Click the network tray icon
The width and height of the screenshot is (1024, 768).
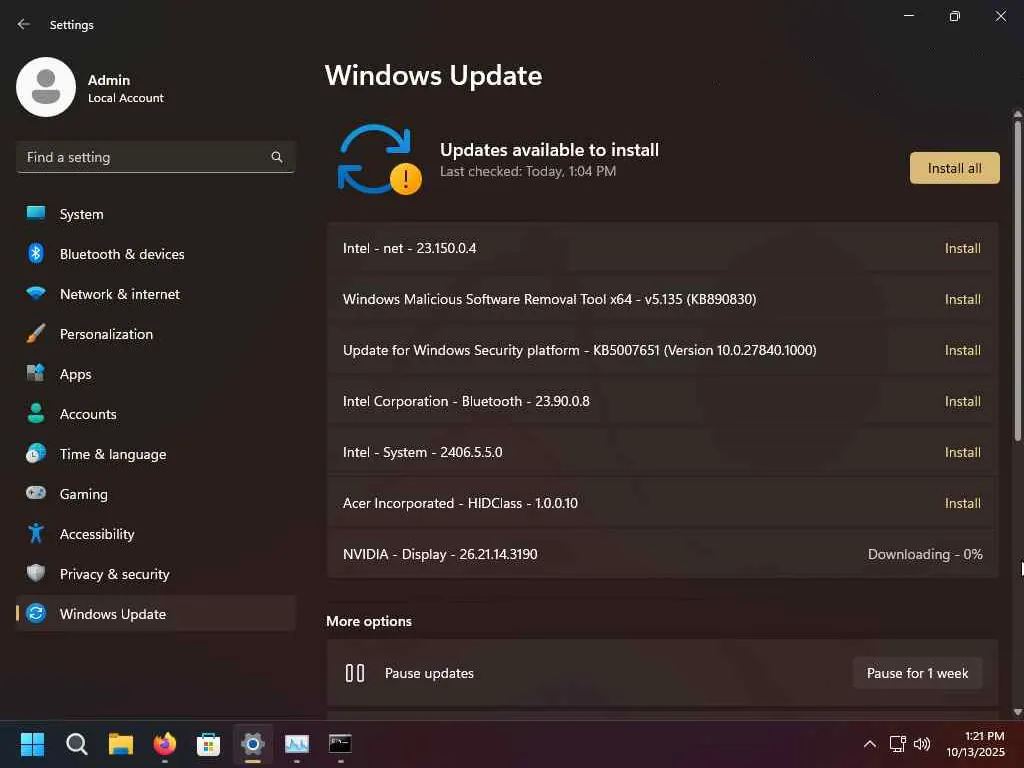[x=897, y=743]
